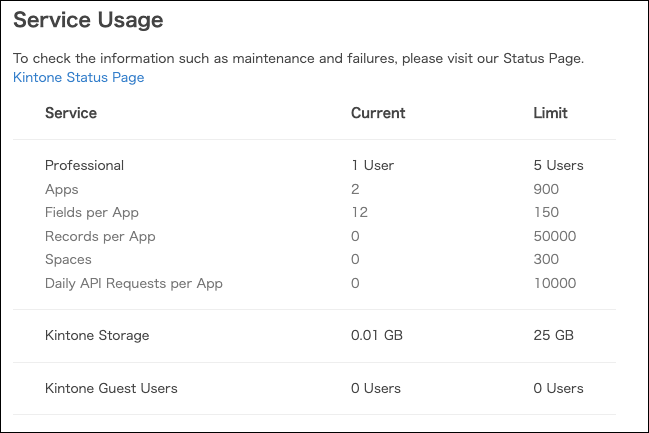The image size is (649, 433).
Task: Click the 5 Users limit value
Action: point(558,165)
